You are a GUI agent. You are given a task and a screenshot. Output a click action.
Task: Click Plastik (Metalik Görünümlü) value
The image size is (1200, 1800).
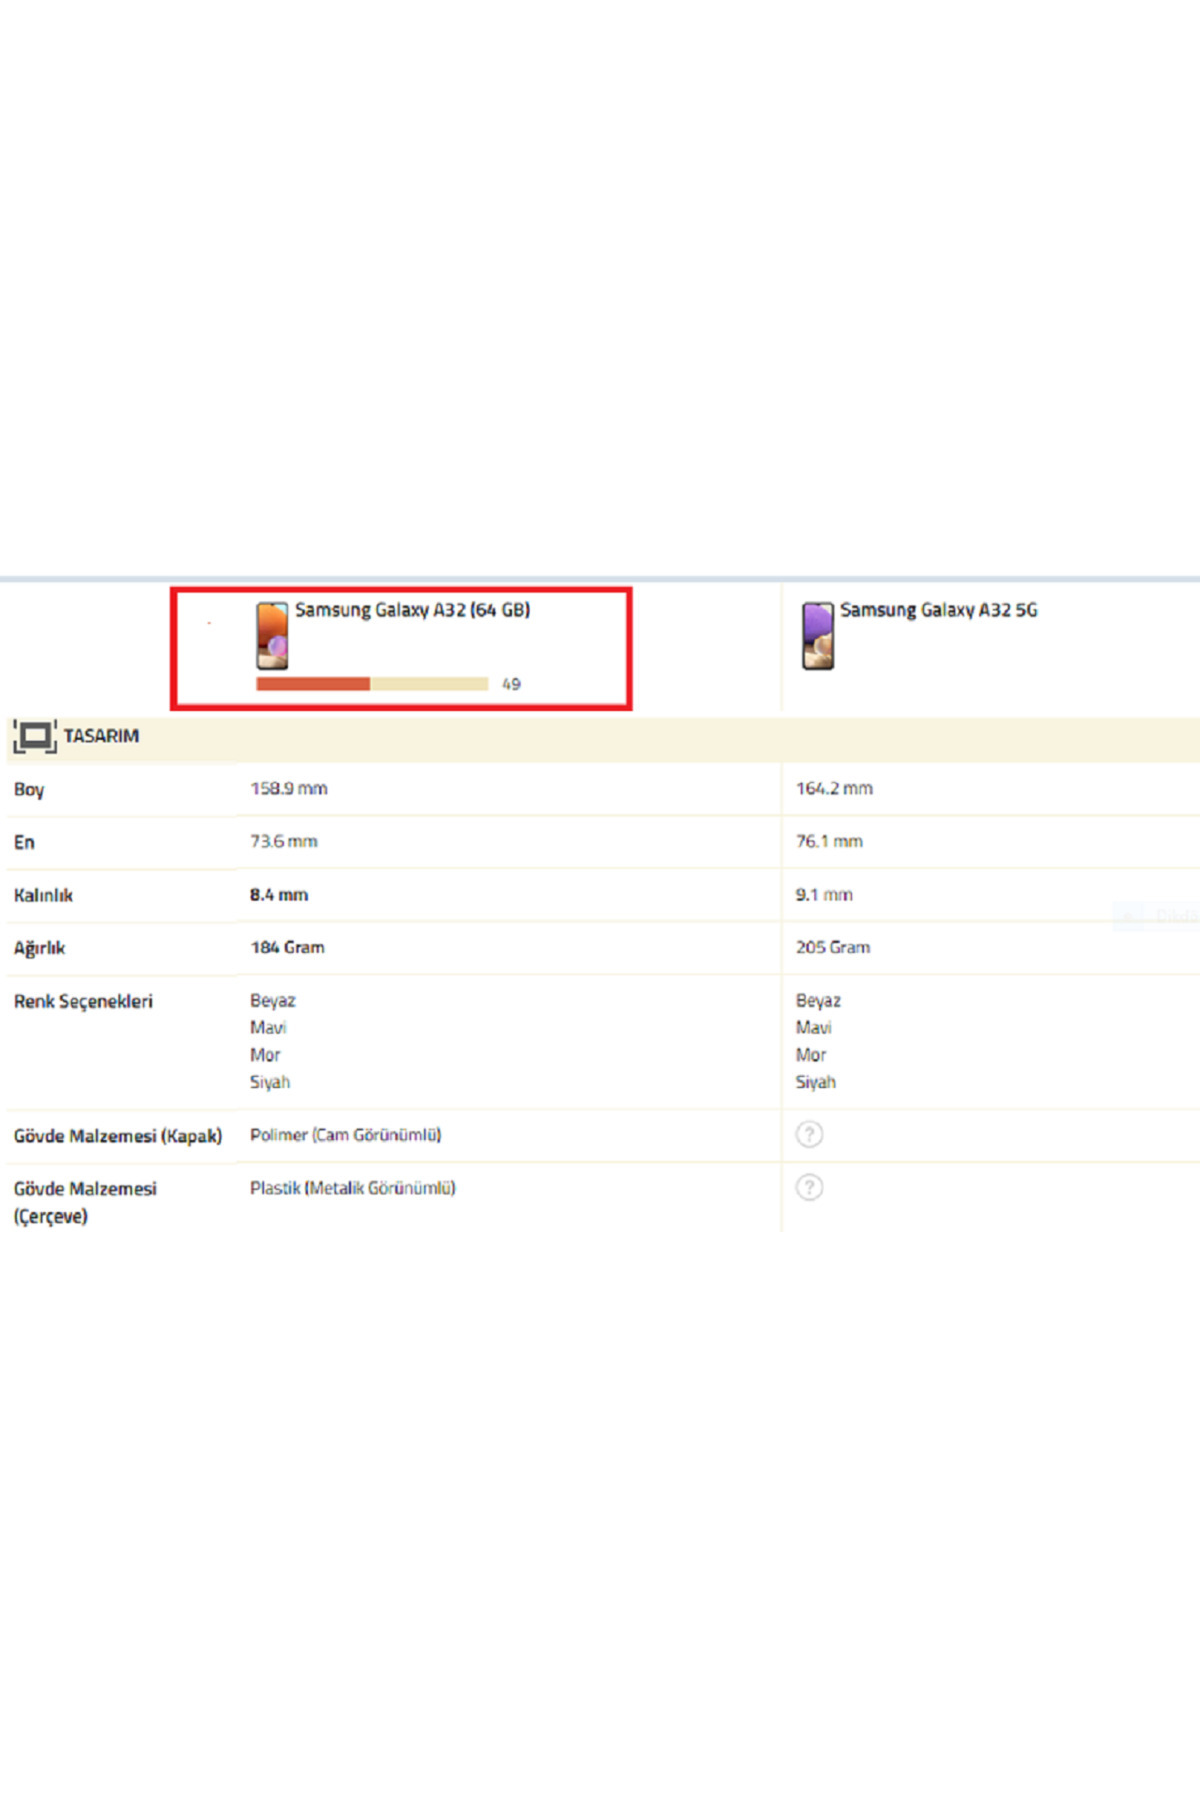click(x=352, y=1188)
